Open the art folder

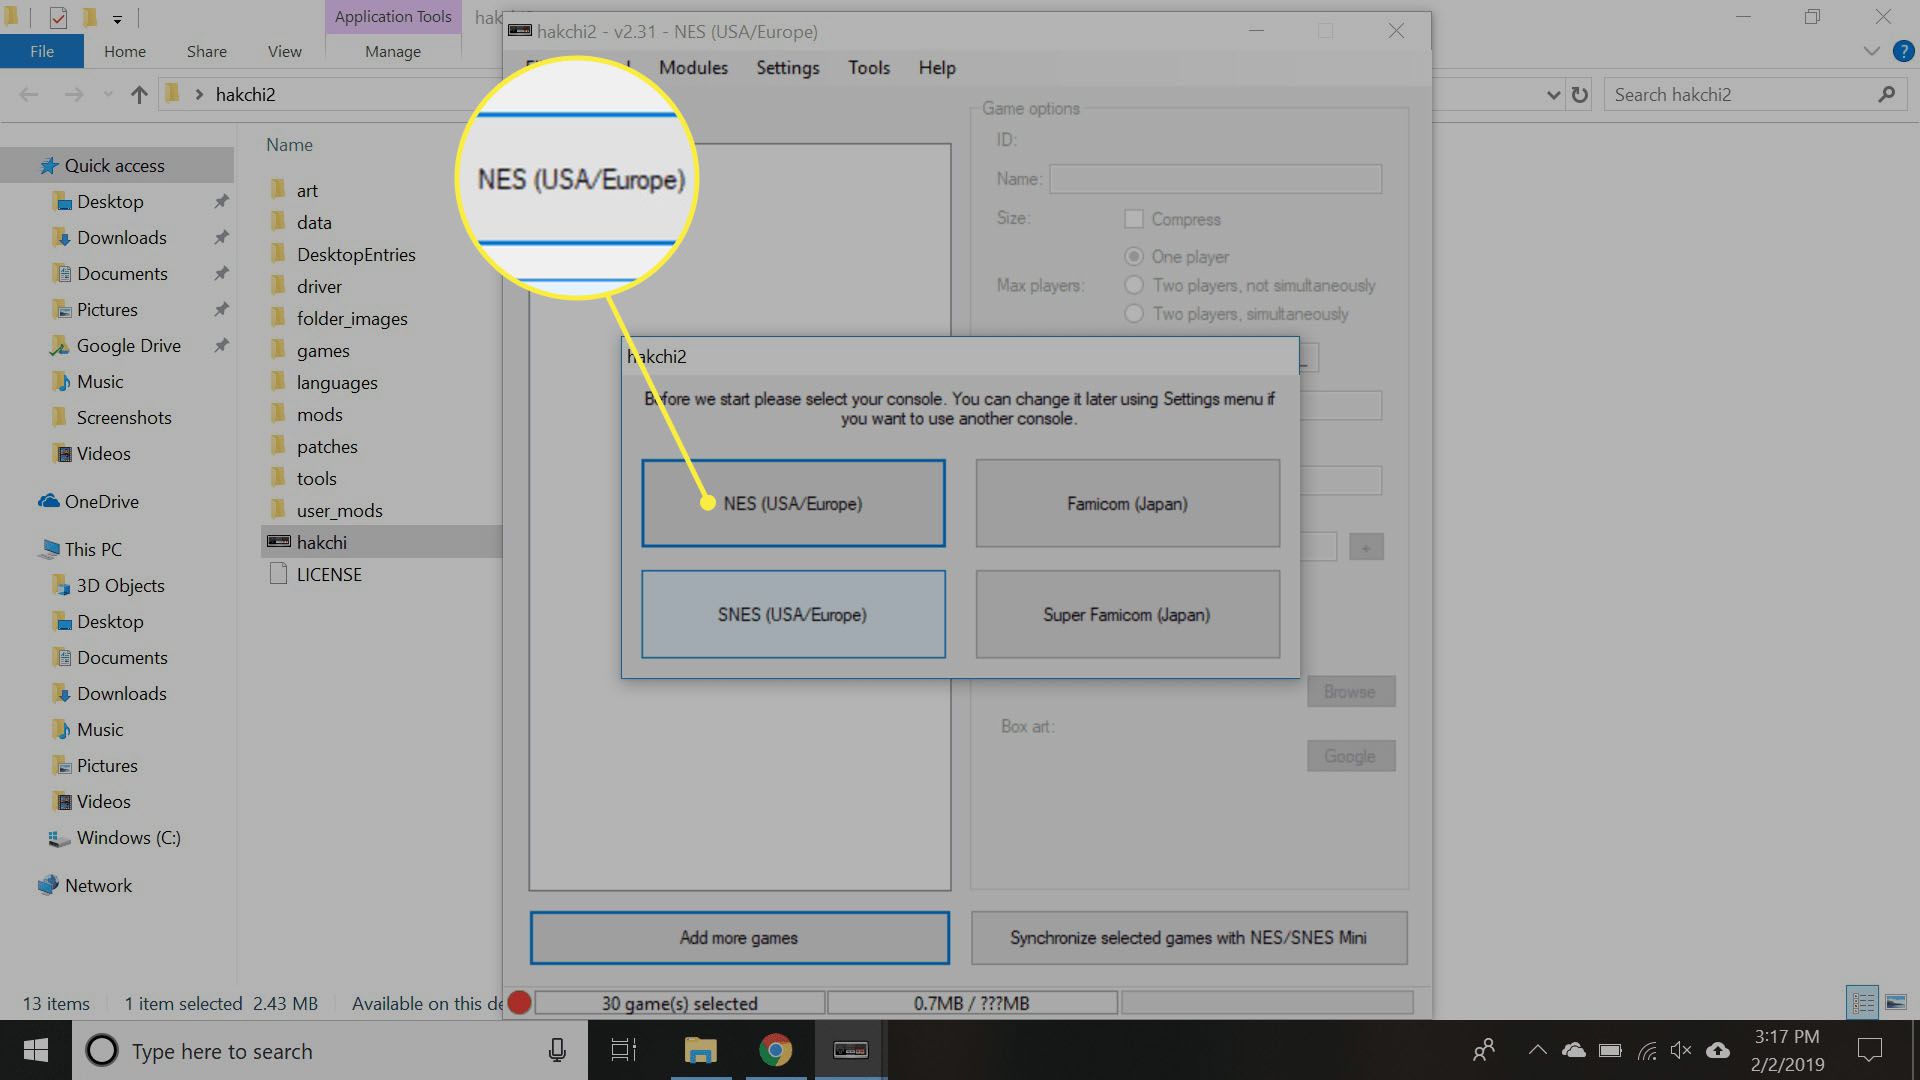(x=307, y=190)
